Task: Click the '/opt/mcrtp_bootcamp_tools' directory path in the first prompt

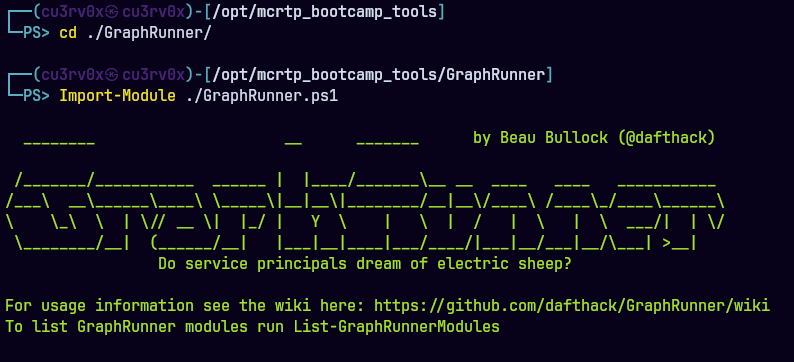Action: 326,12
